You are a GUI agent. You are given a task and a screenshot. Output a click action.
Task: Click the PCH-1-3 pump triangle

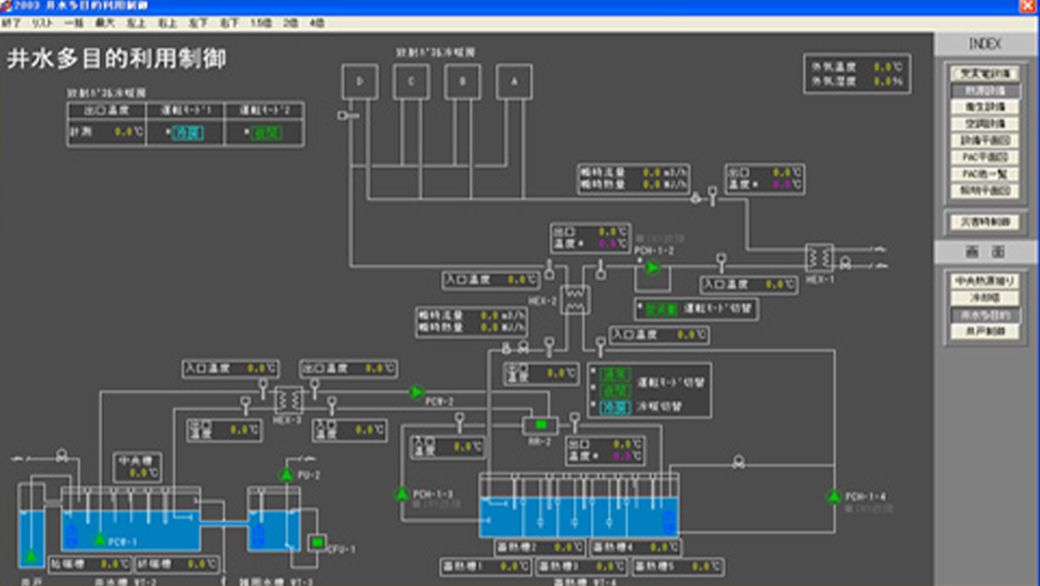point(402,493)
